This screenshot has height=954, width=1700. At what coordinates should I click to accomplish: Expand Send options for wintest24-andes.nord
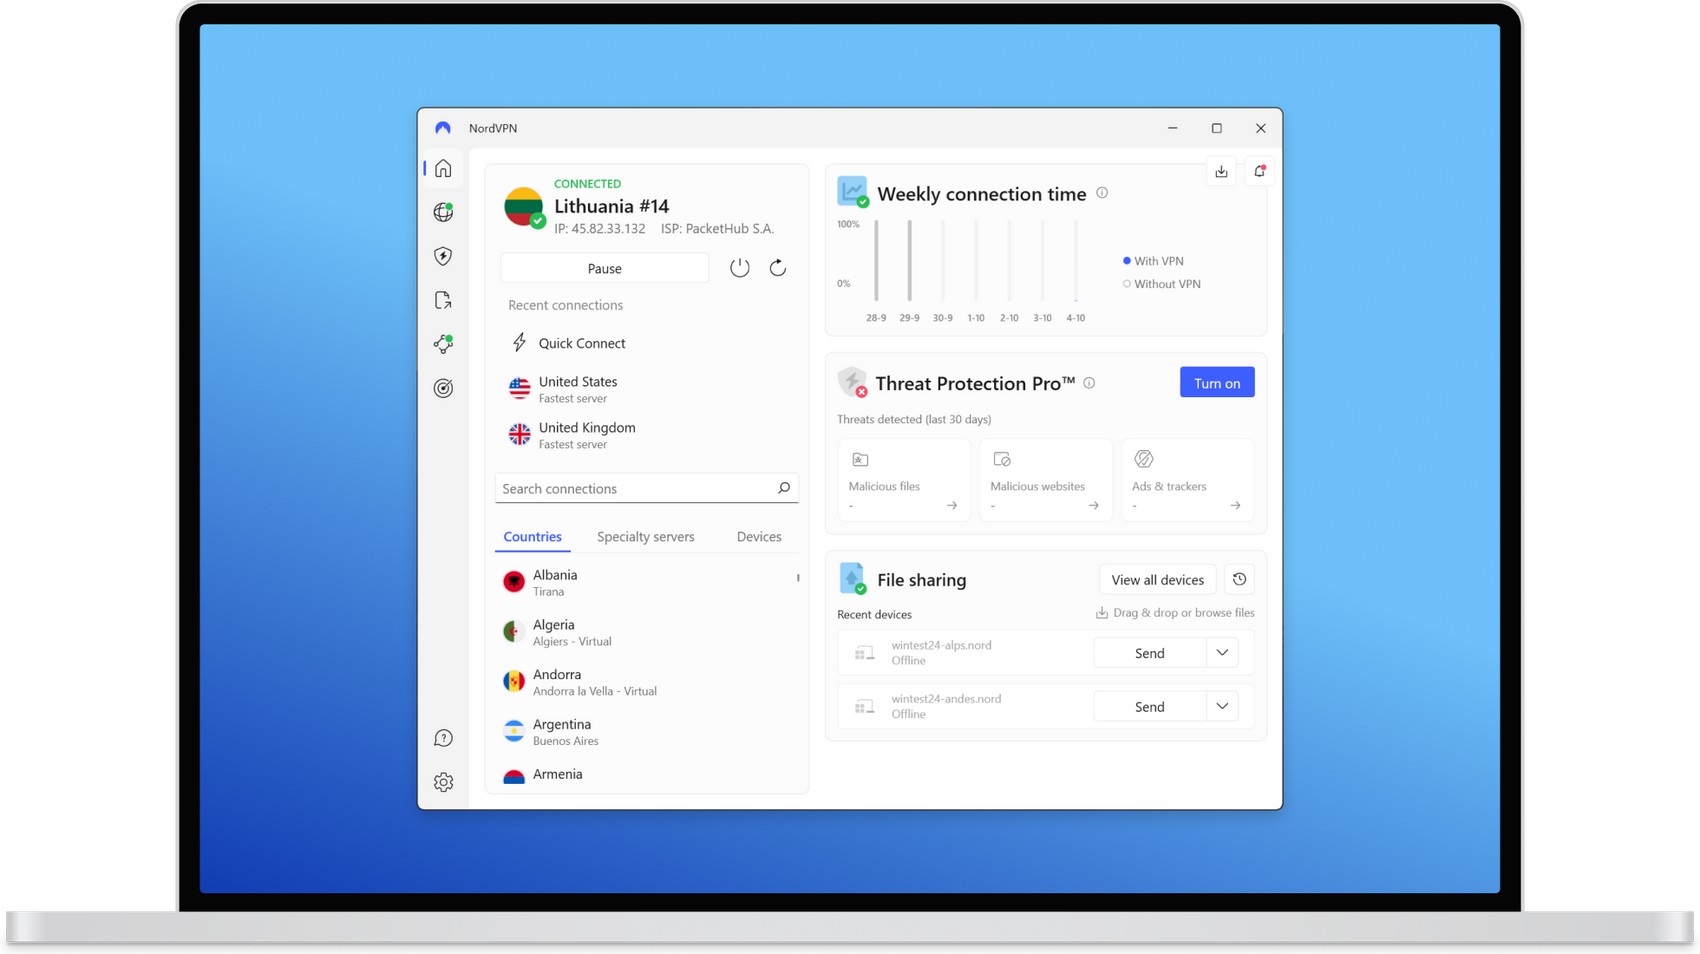click(x=1222, y=706)
